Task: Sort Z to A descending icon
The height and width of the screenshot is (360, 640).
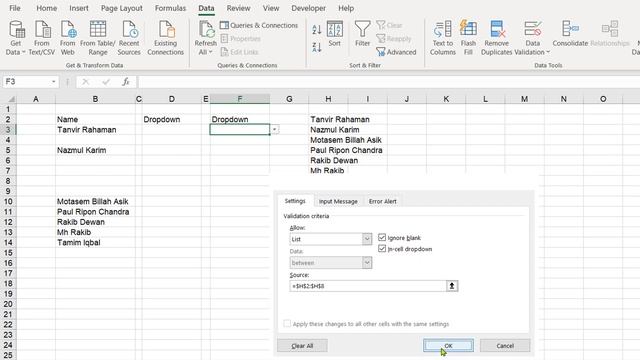Action: point(317,47)
